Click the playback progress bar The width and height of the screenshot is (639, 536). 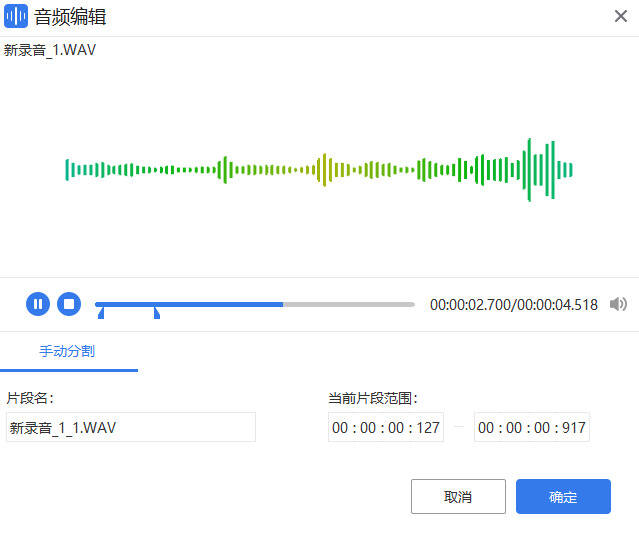click(255, 304)
